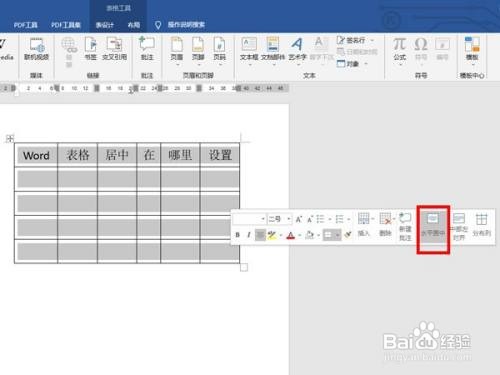The height and width of the screenshot is (375, 500).
Task: Open Document Parts (文档部件) icon
Action: click(x=273, y=50)
